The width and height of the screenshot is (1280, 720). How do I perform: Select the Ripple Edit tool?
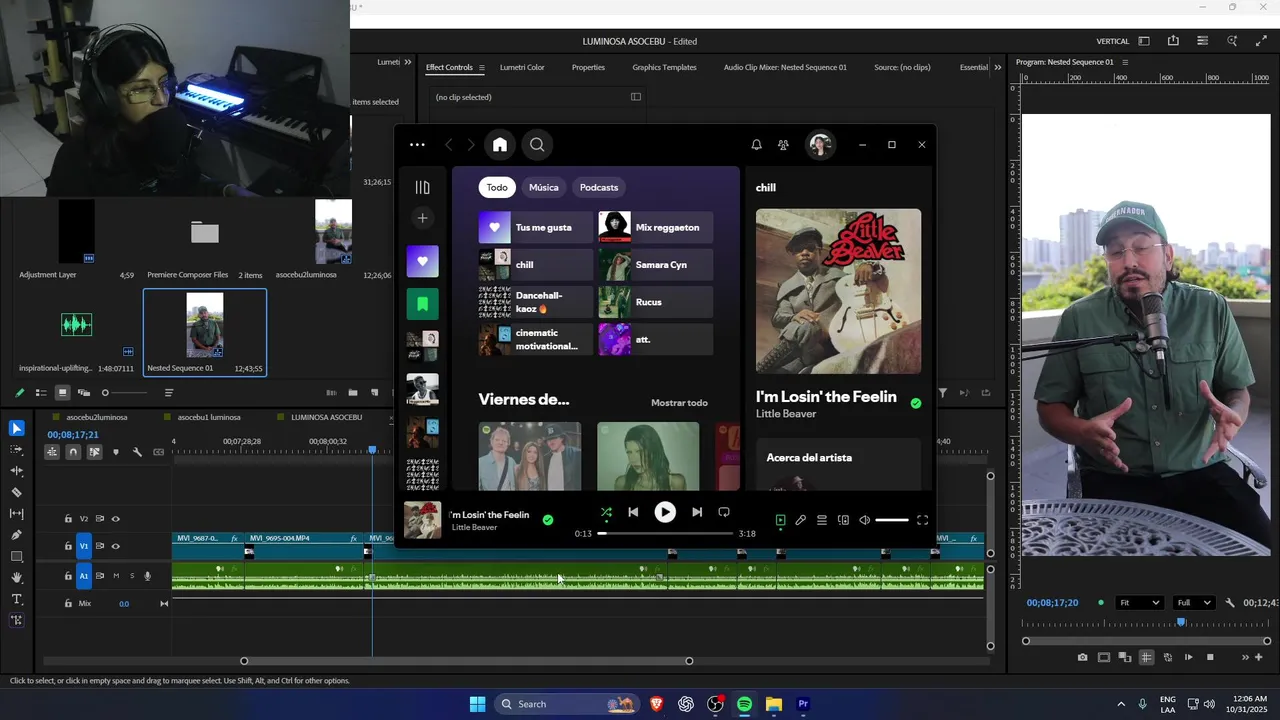(17, 471)
